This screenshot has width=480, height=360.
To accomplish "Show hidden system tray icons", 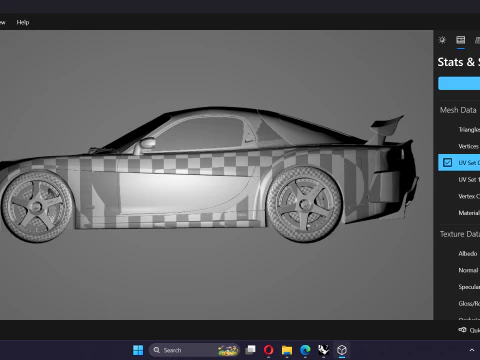I will pos(472,350).
